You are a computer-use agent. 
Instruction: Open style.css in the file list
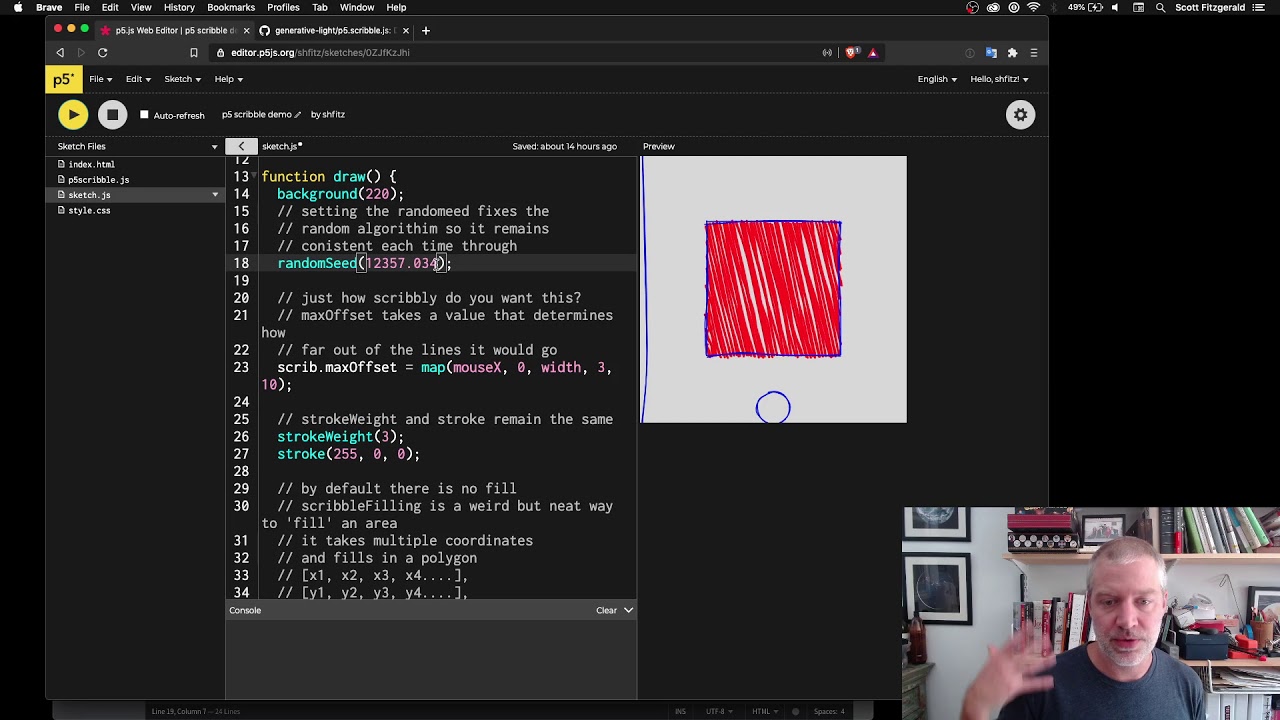coord(89,211)
